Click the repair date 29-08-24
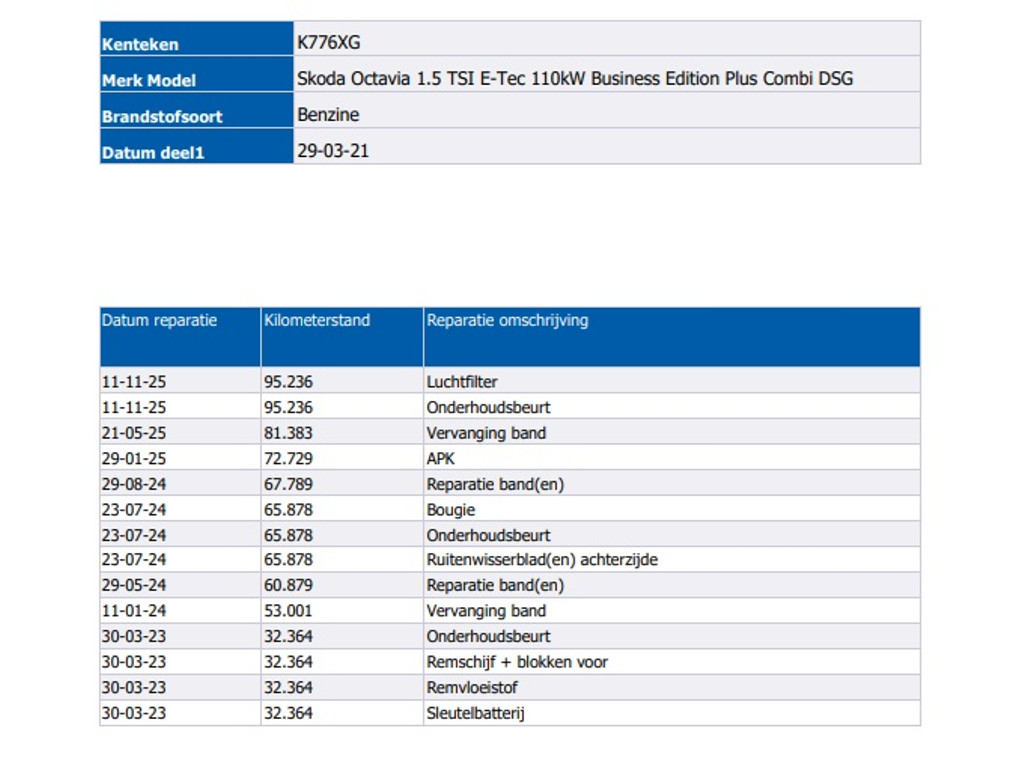This screenshot has width=1024, height=768. coord(134,484)
